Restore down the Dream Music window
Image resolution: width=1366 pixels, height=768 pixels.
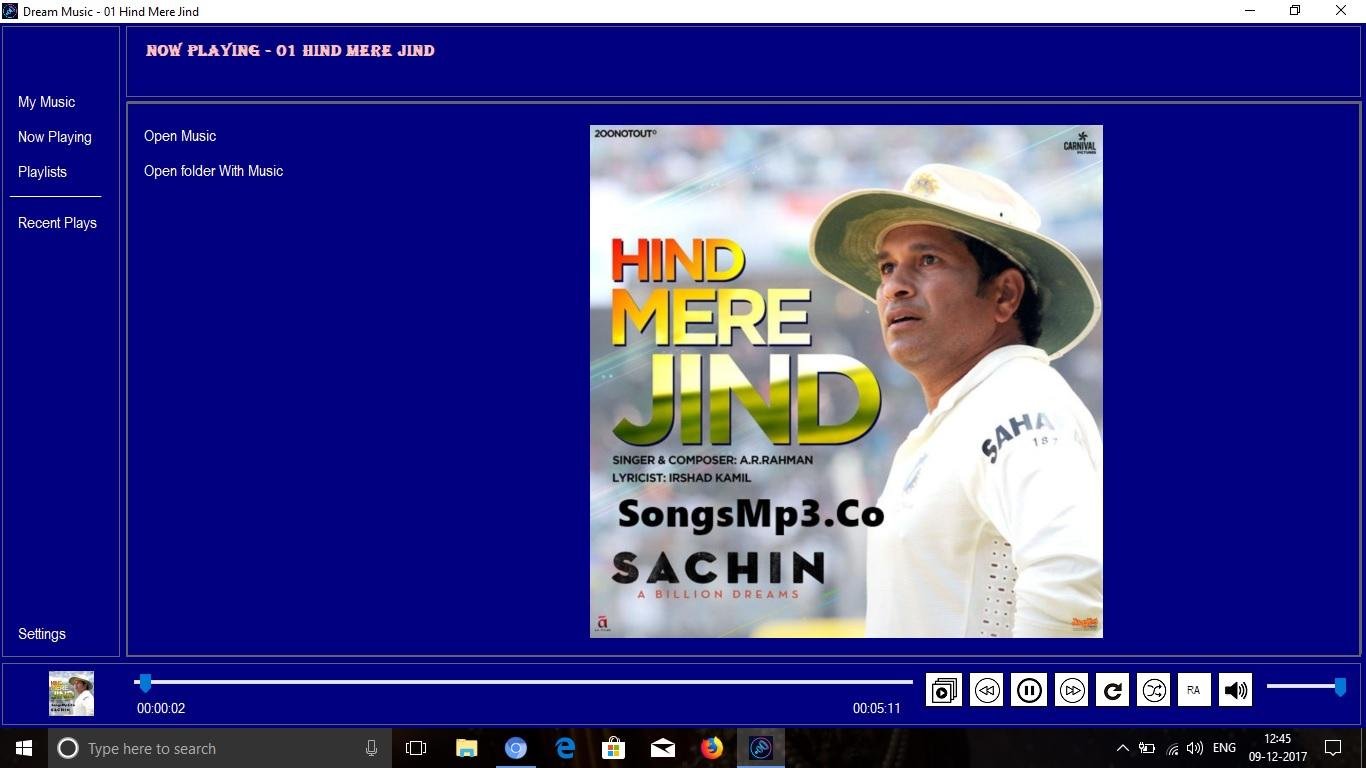pos(1295,11)
